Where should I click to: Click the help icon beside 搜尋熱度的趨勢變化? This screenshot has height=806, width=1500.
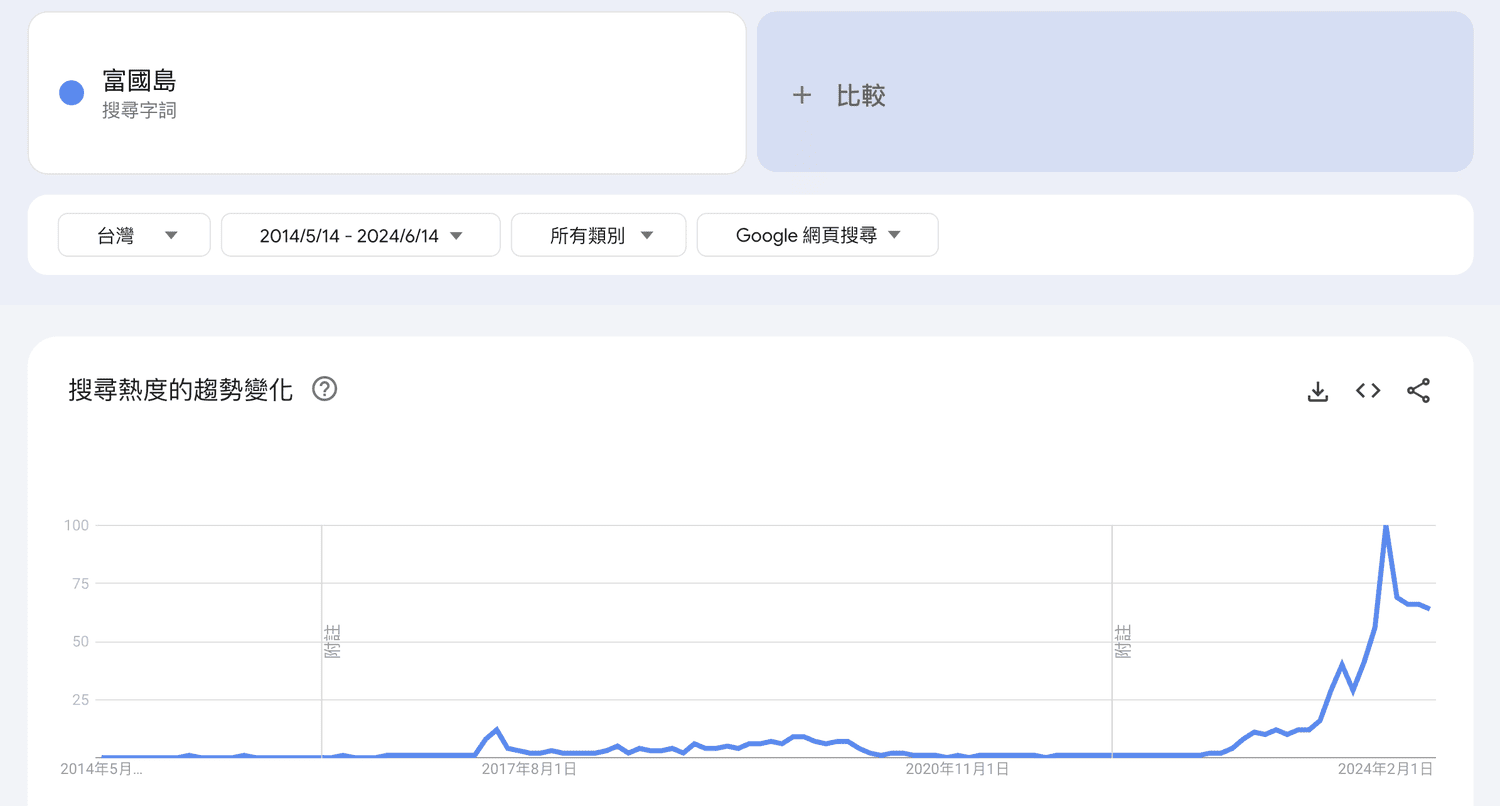tap(324, 389)
